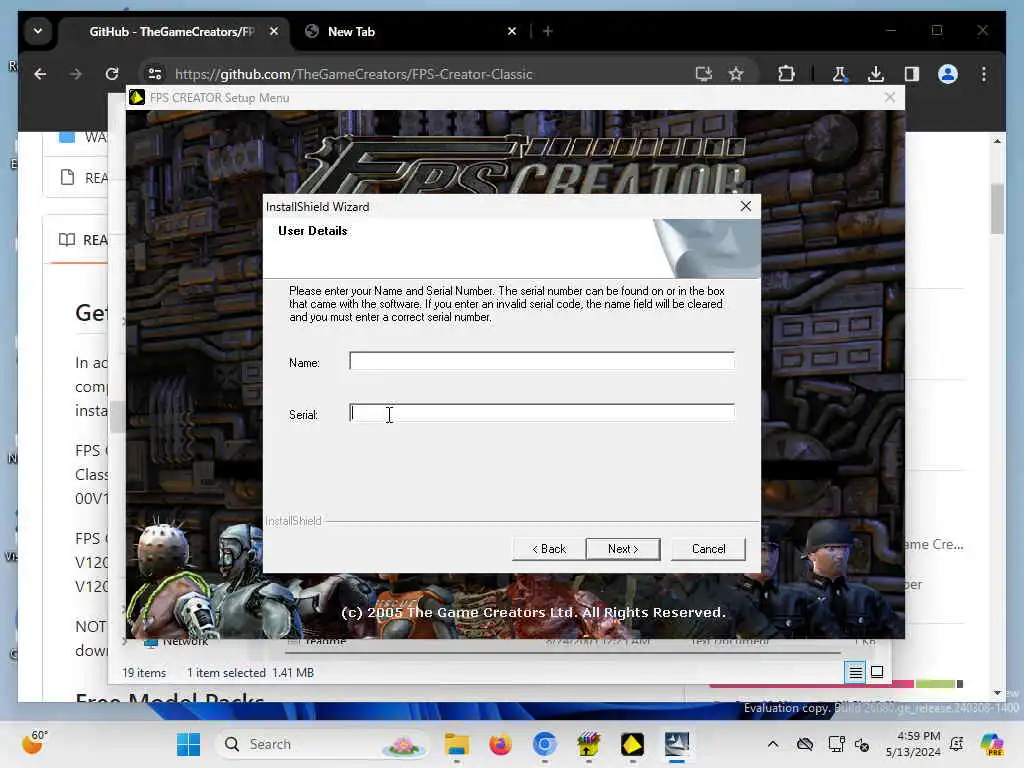This screenshot has width=1024, height=768.
Task: Click the Name input field
Action: click(x=541, y=361)
